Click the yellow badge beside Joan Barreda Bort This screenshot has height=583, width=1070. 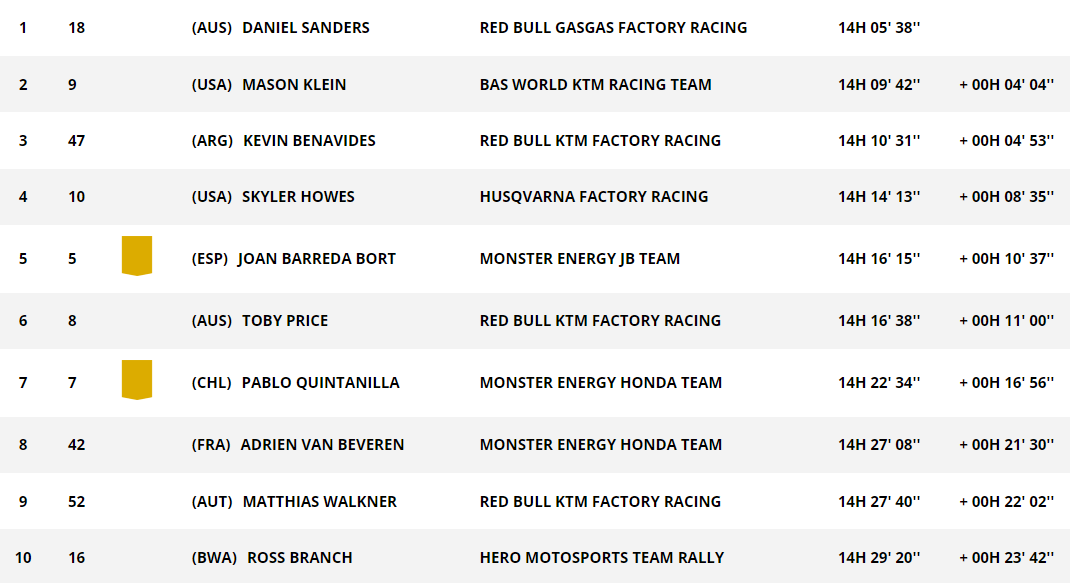136,255
